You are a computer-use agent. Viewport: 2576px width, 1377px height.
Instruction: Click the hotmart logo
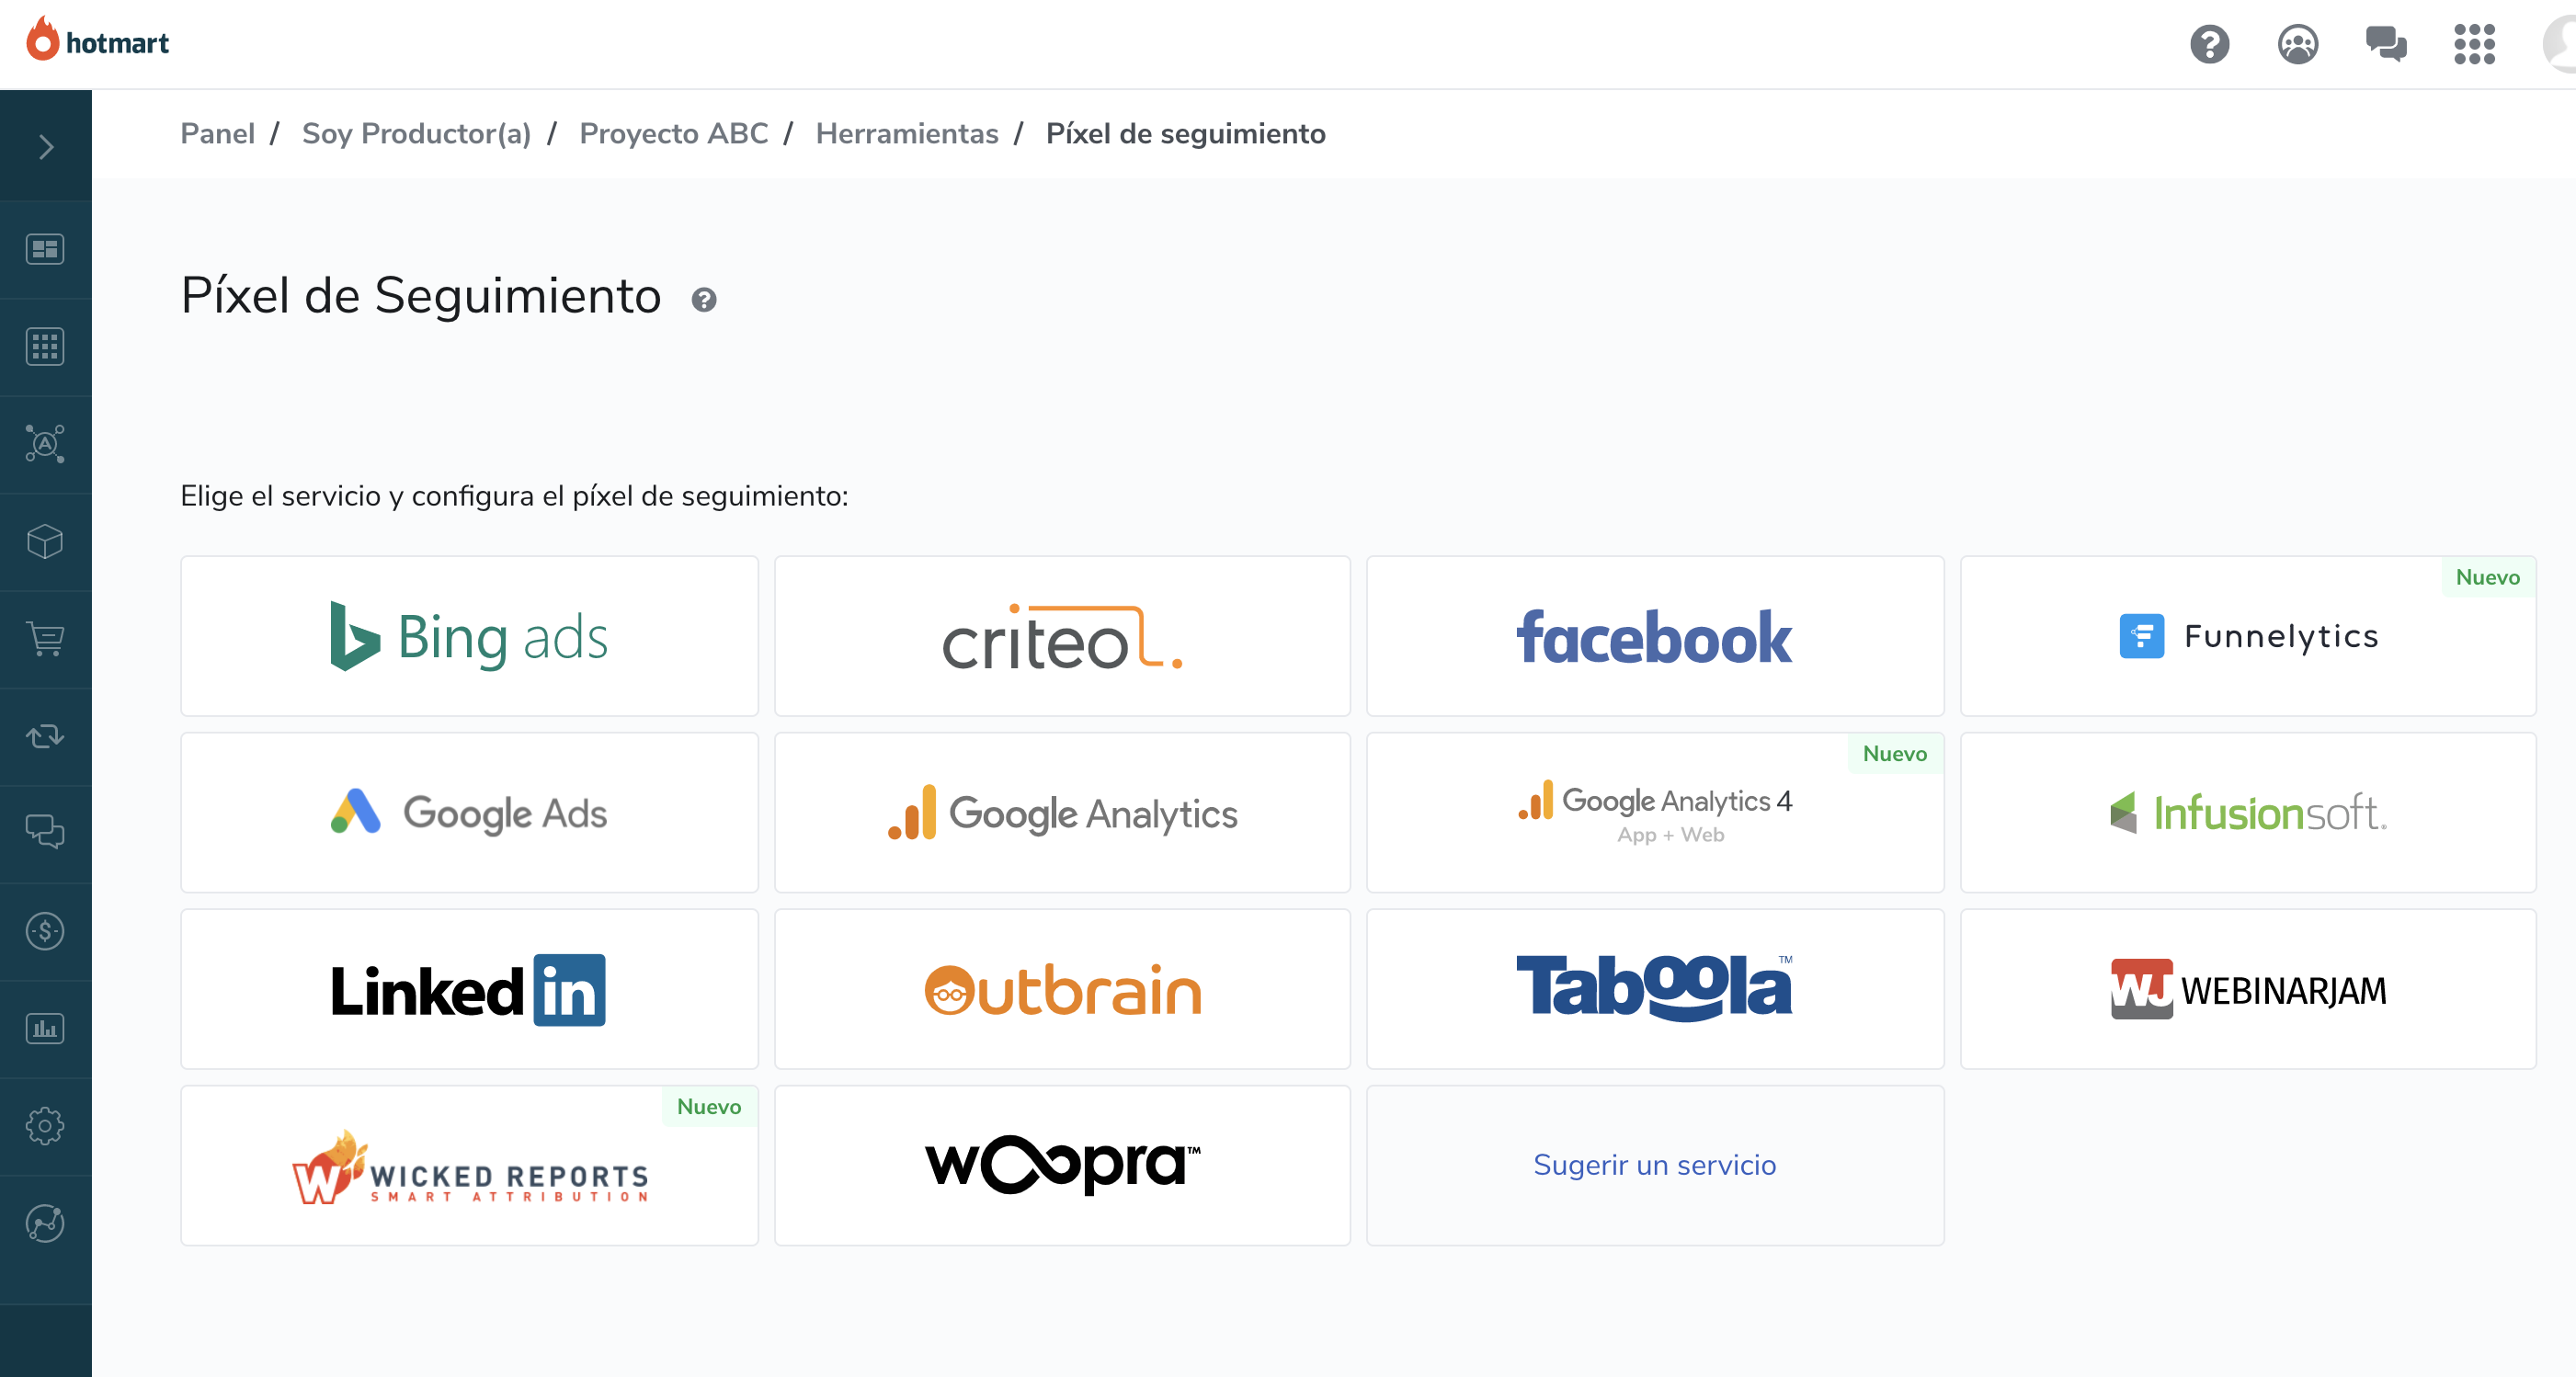tap(97, 41)
